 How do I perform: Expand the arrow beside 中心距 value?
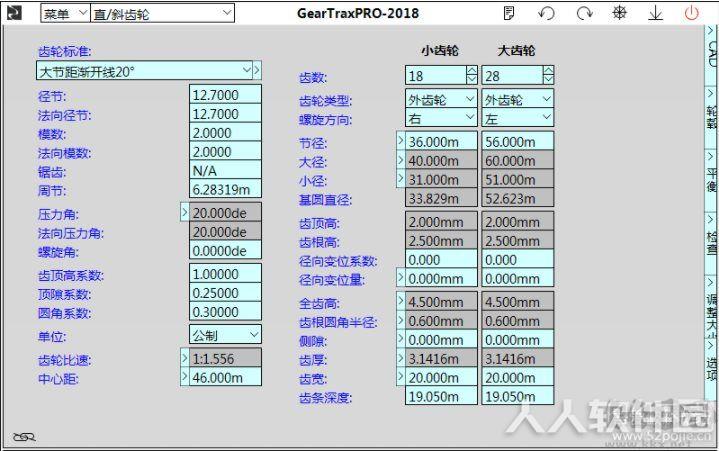pyautogui.click(x=184, y=376)
